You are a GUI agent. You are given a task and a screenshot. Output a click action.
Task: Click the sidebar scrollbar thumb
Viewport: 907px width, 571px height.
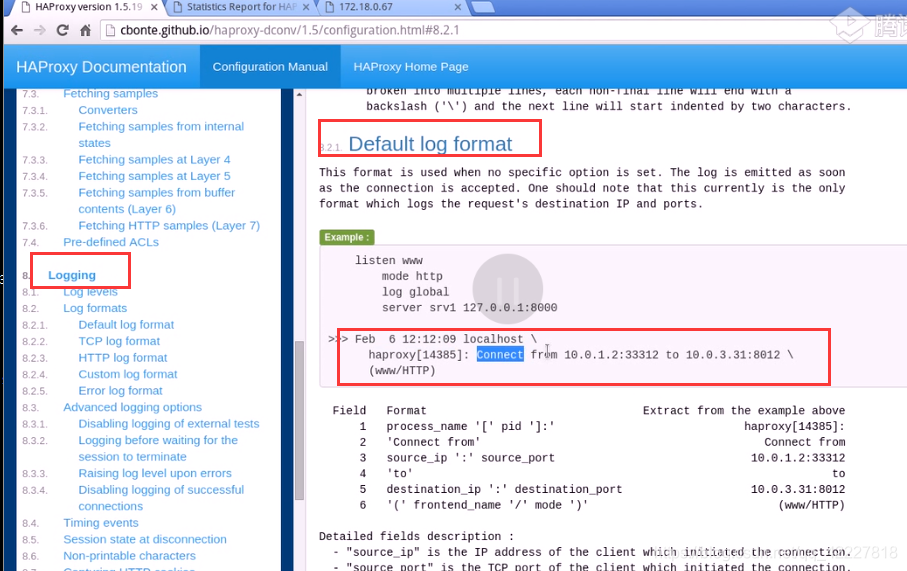click(x=299, y=420)
